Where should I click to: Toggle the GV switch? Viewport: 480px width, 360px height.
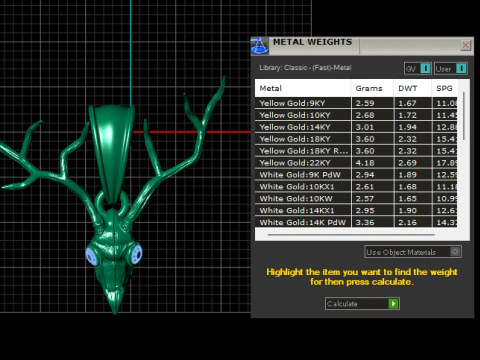coord(418,69)
